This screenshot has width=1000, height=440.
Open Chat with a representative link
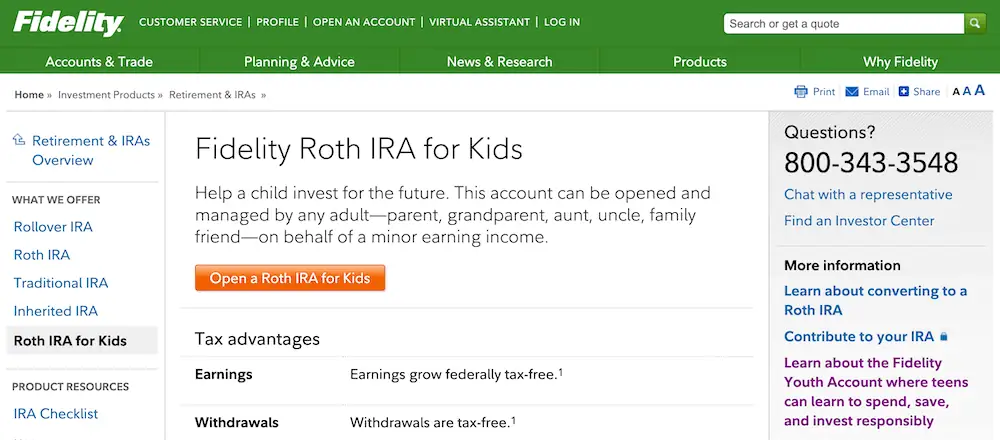pyautogui.click(x=868, y=195)
